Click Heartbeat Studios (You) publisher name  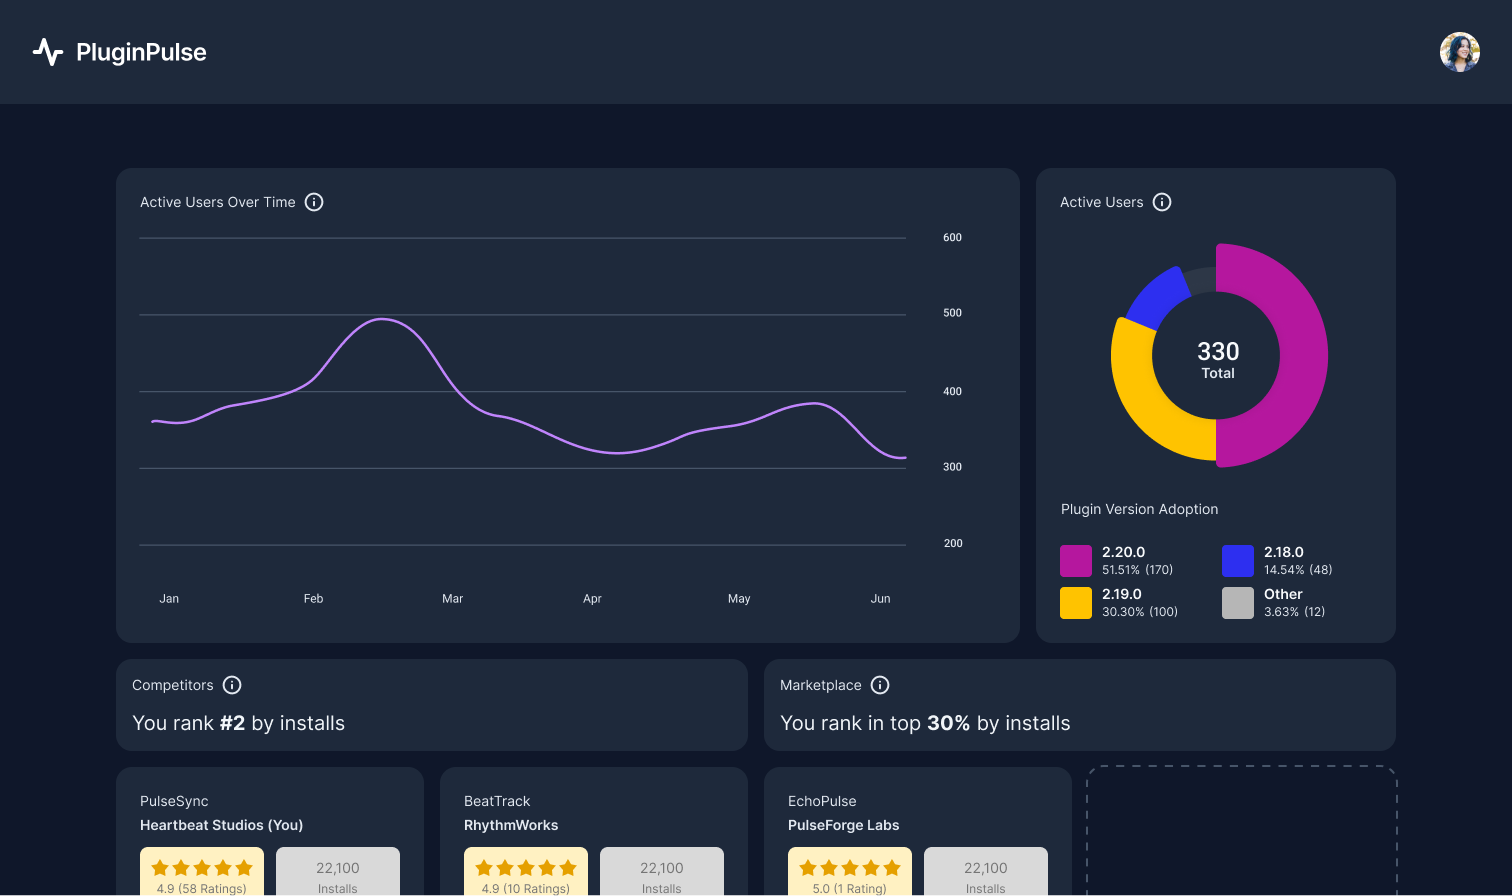221,825
